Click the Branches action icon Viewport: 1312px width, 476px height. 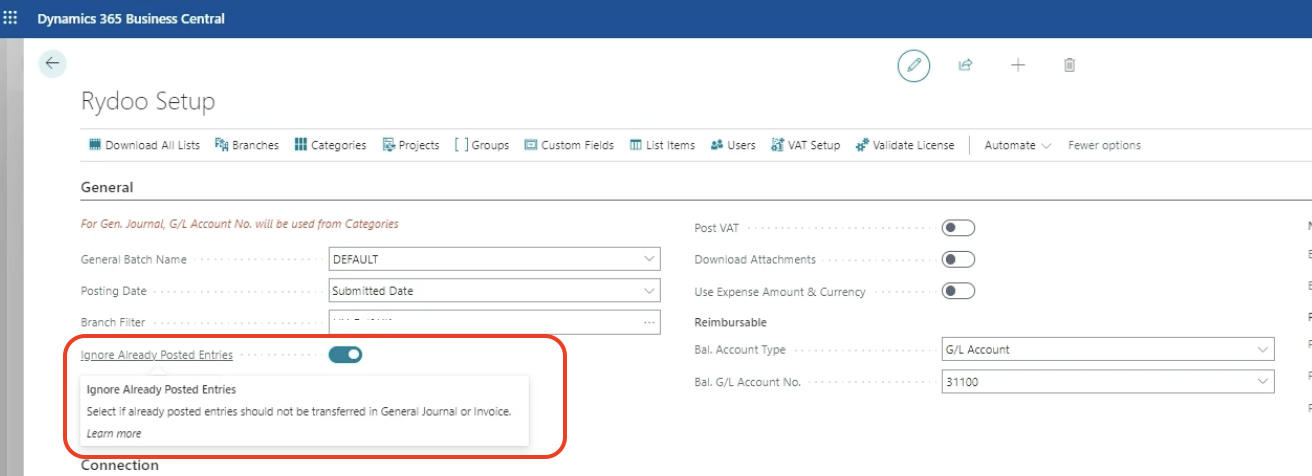[222, 145]
